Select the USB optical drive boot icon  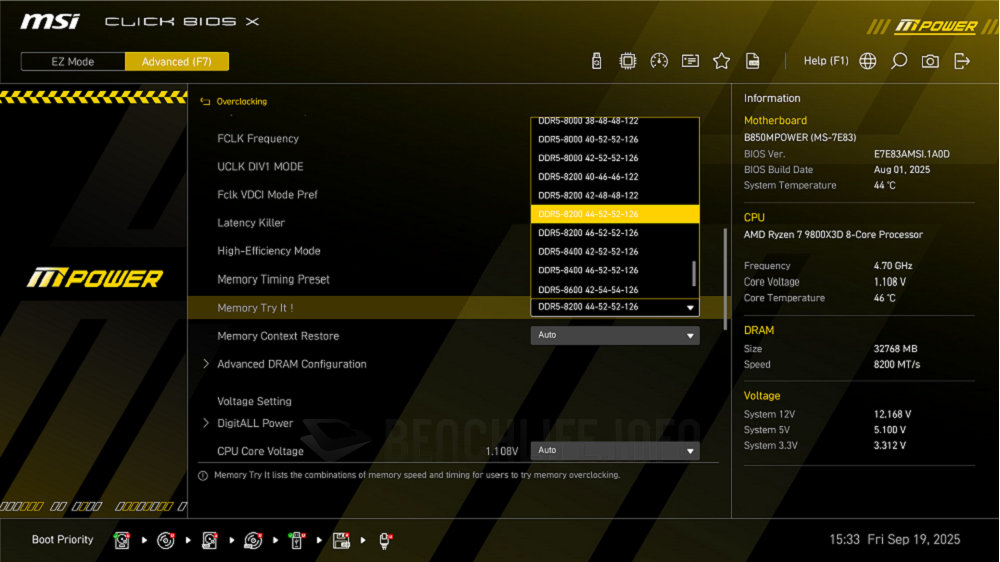[253, 540]
